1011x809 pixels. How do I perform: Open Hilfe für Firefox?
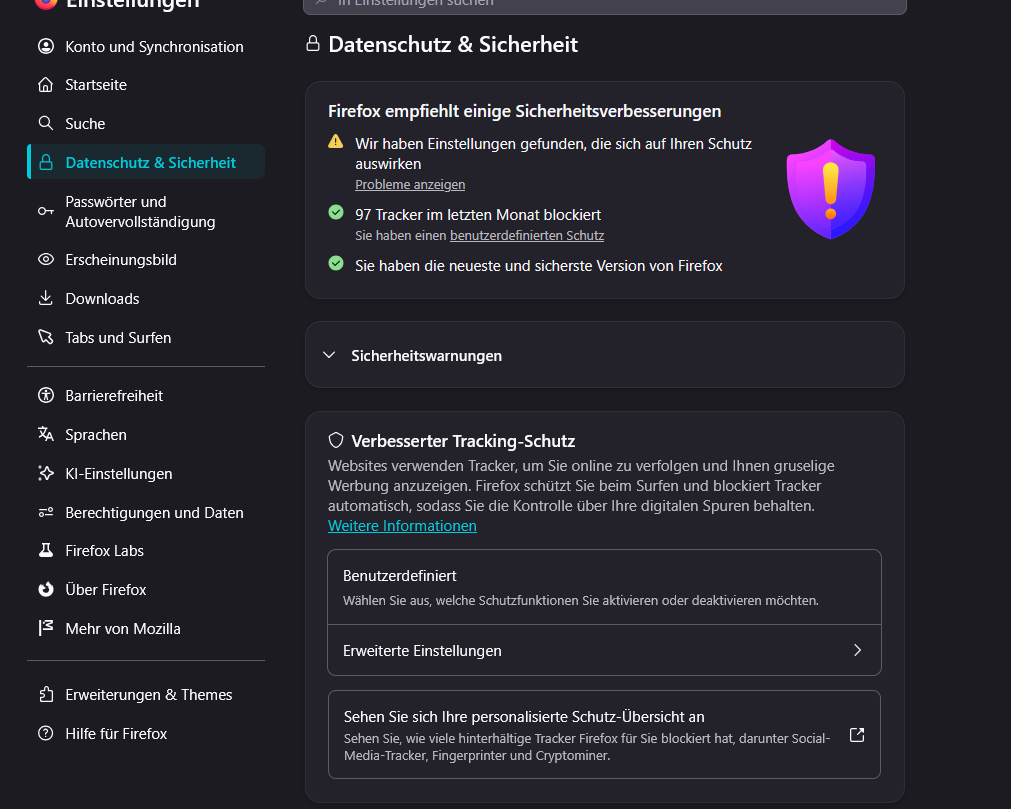click(146, 734)
